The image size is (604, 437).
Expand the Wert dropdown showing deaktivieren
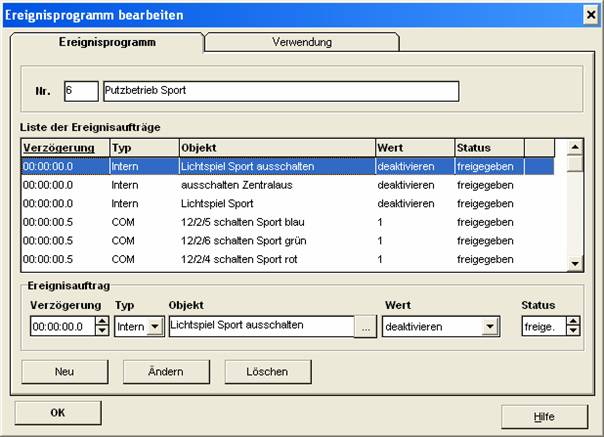tap(489, 326)
